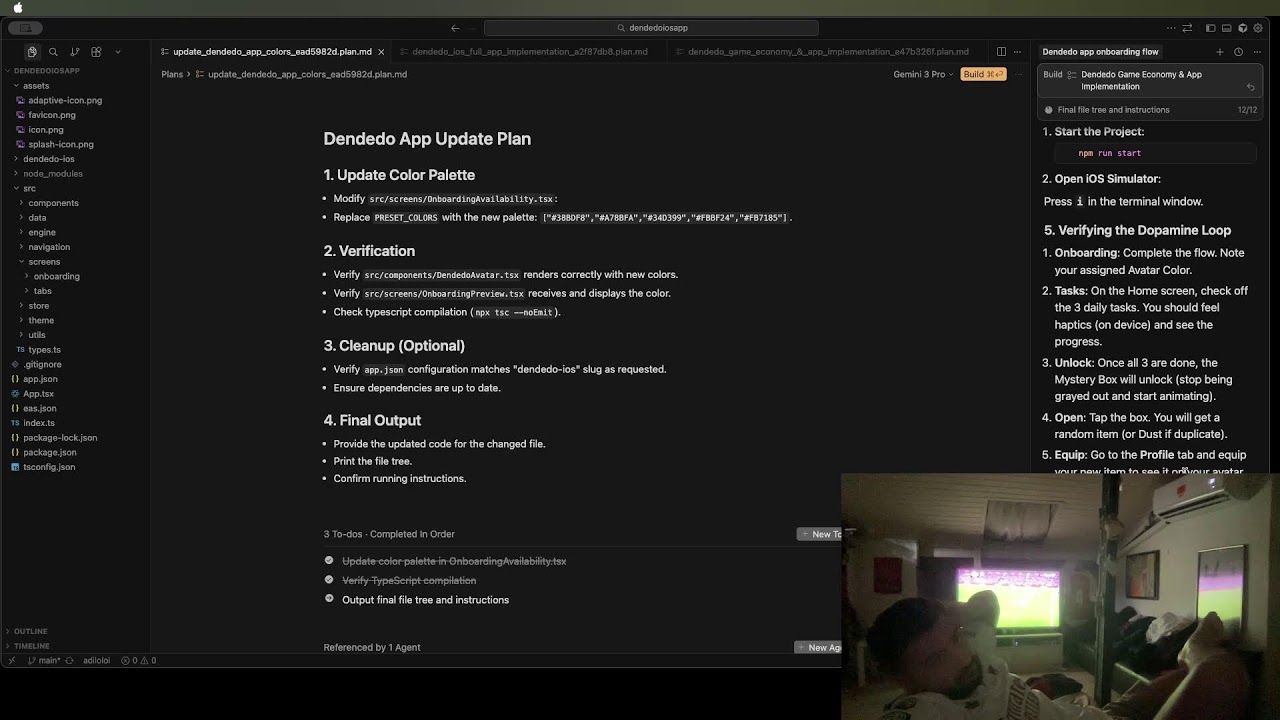Open errors and warnings status indicator

pyautogui.click(x=138, y=660)
